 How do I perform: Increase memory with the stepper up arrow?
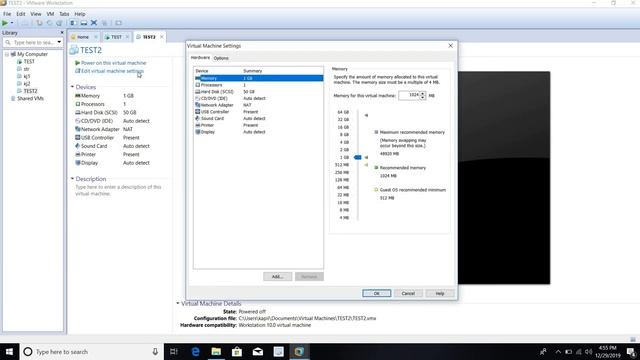(423, 93)
